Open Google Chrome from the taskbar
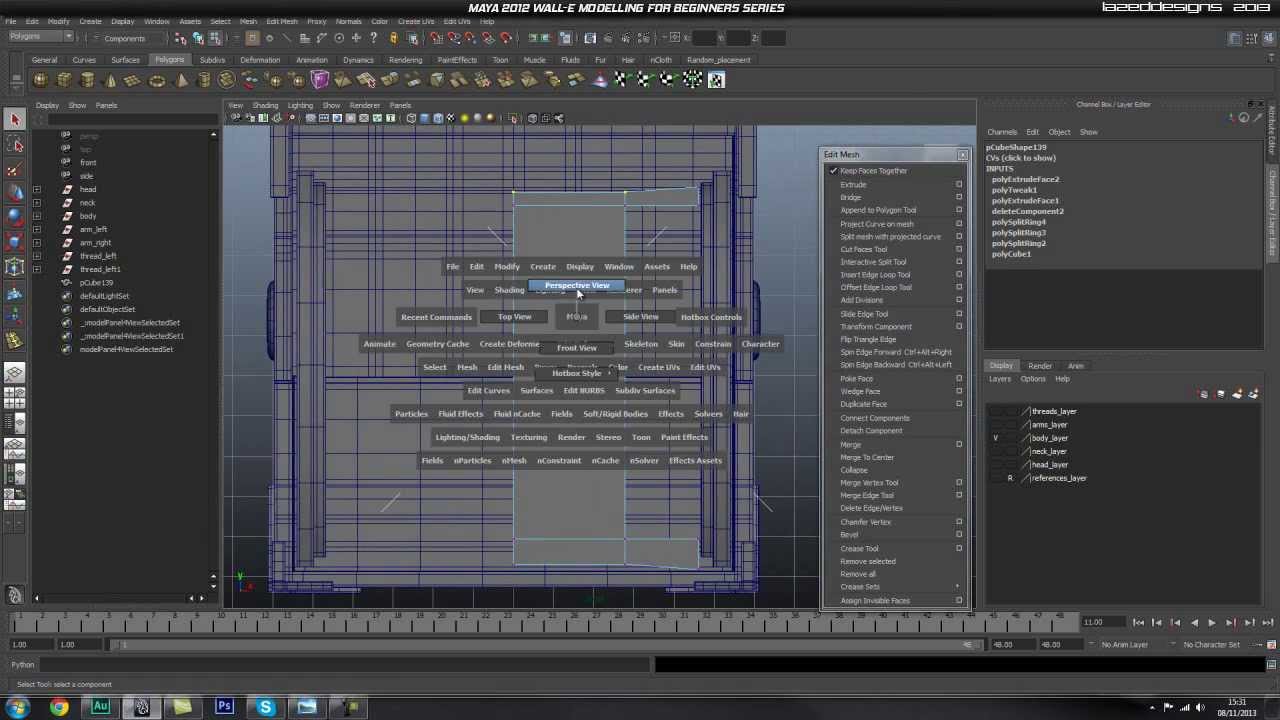The image size is (1280, 720). [59, 708]
